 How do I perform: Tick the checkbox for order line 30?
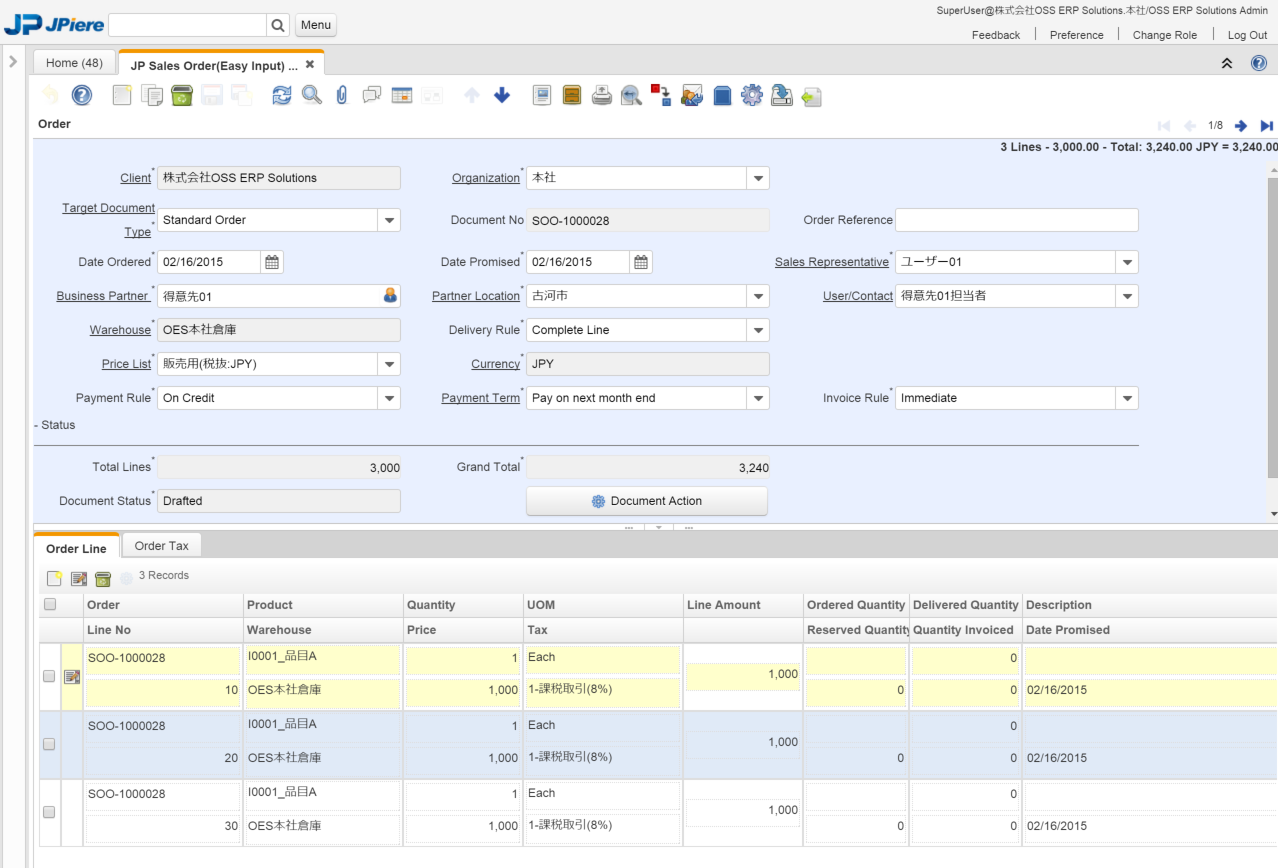49,812
